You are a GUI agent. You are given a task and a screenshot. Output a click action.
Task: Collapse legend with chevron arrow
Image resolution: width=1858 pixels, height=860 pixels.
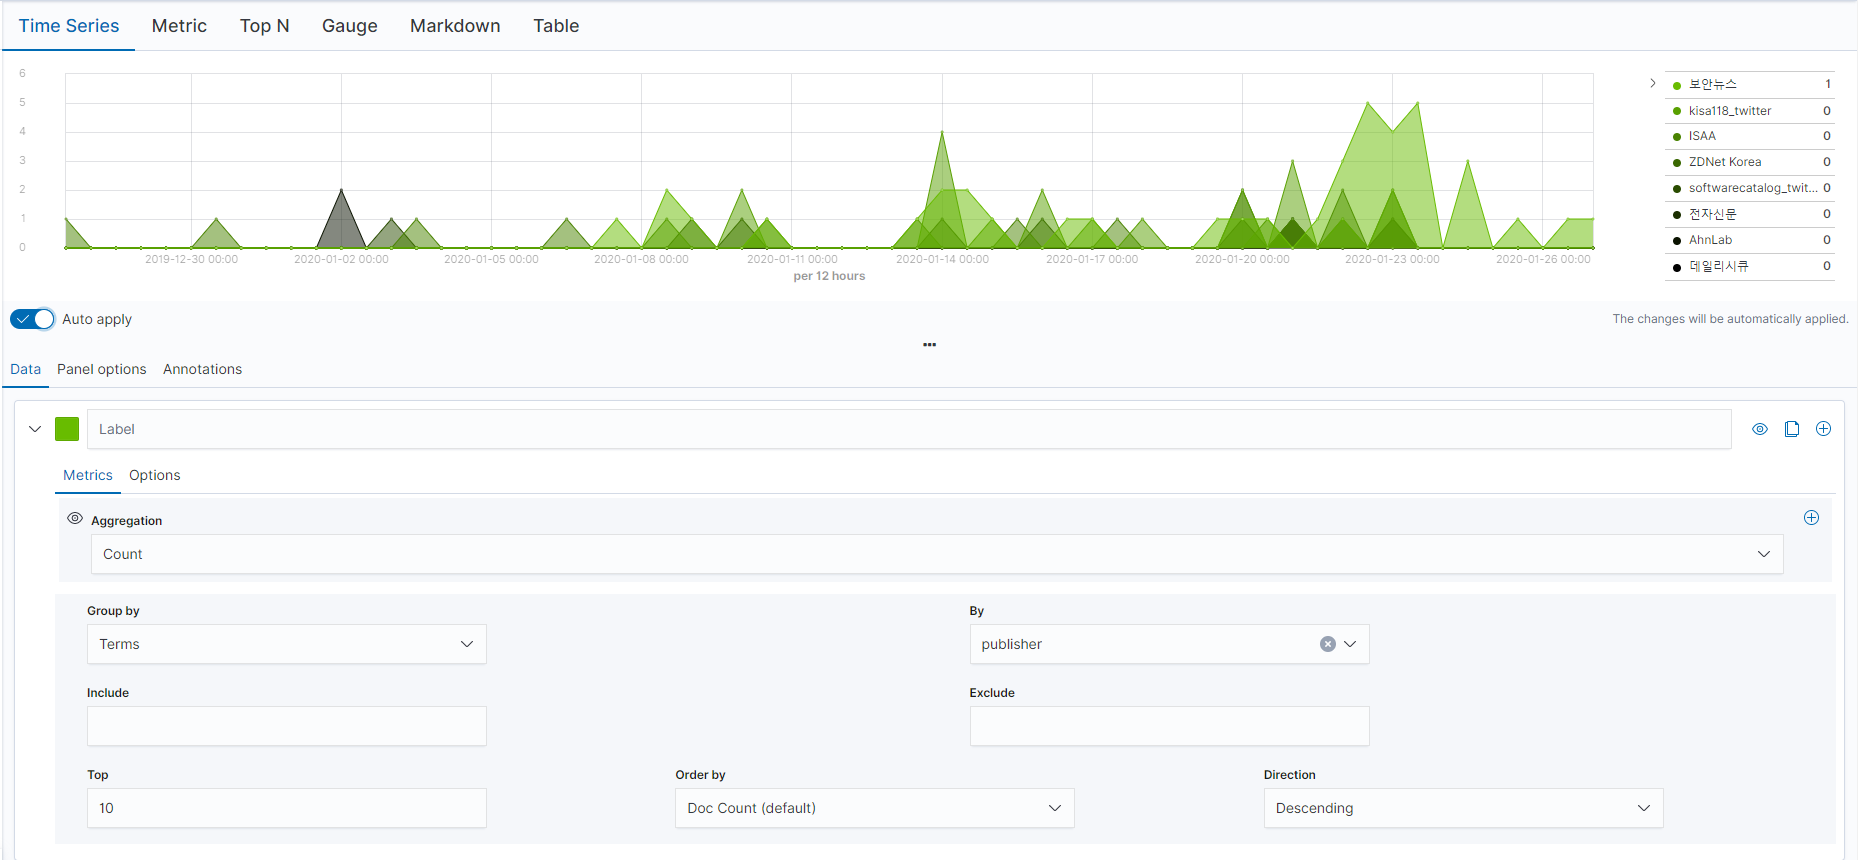(1653, 83)
